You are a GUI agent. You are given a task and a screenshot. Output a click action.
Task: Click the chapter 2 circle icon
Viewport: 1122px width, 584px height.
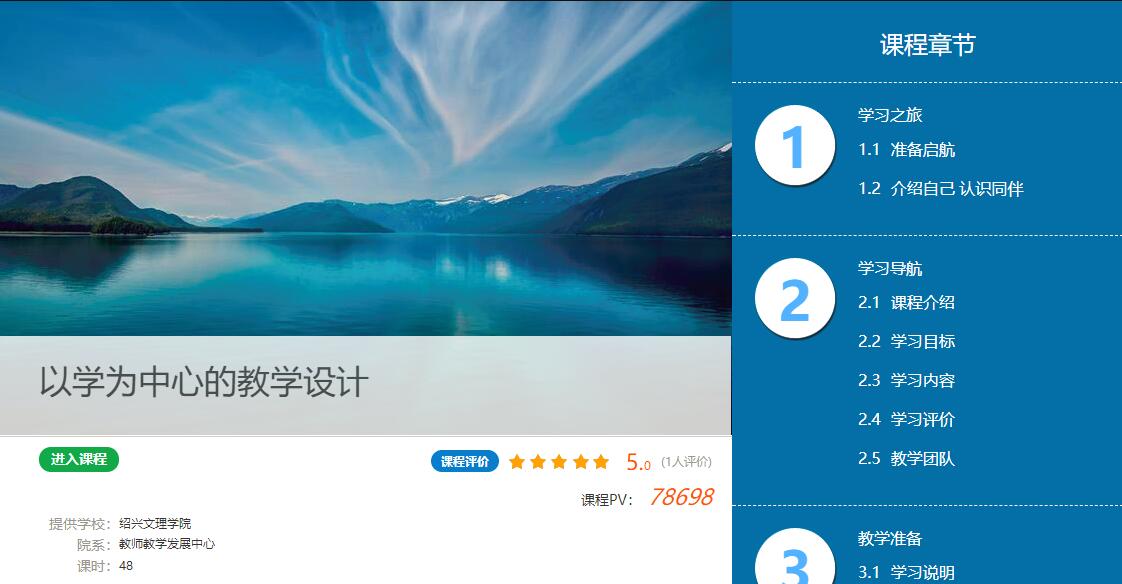click(x=794, y=298)
